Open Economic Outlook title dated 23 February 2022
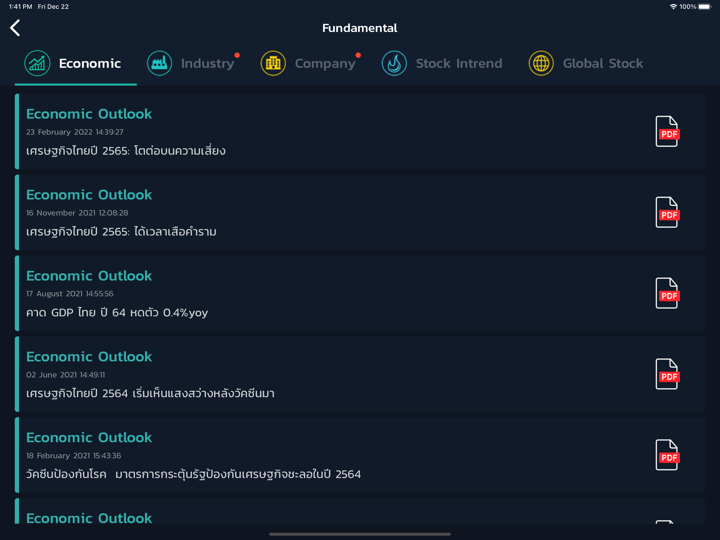Viewport: 720px width, 540px height. tap(89, 114)
